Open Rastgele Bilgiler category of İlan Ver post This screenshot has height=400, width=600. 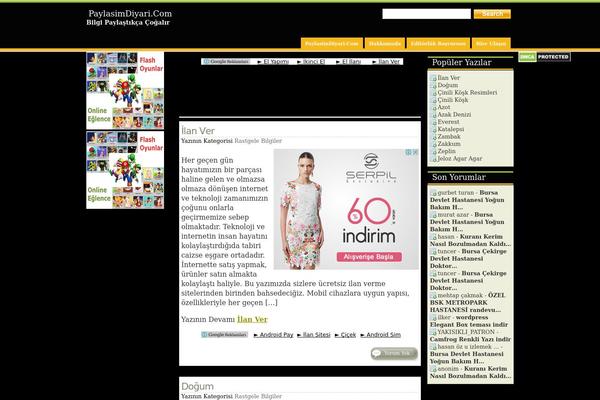pyautogui.click(x=258, y=141)
